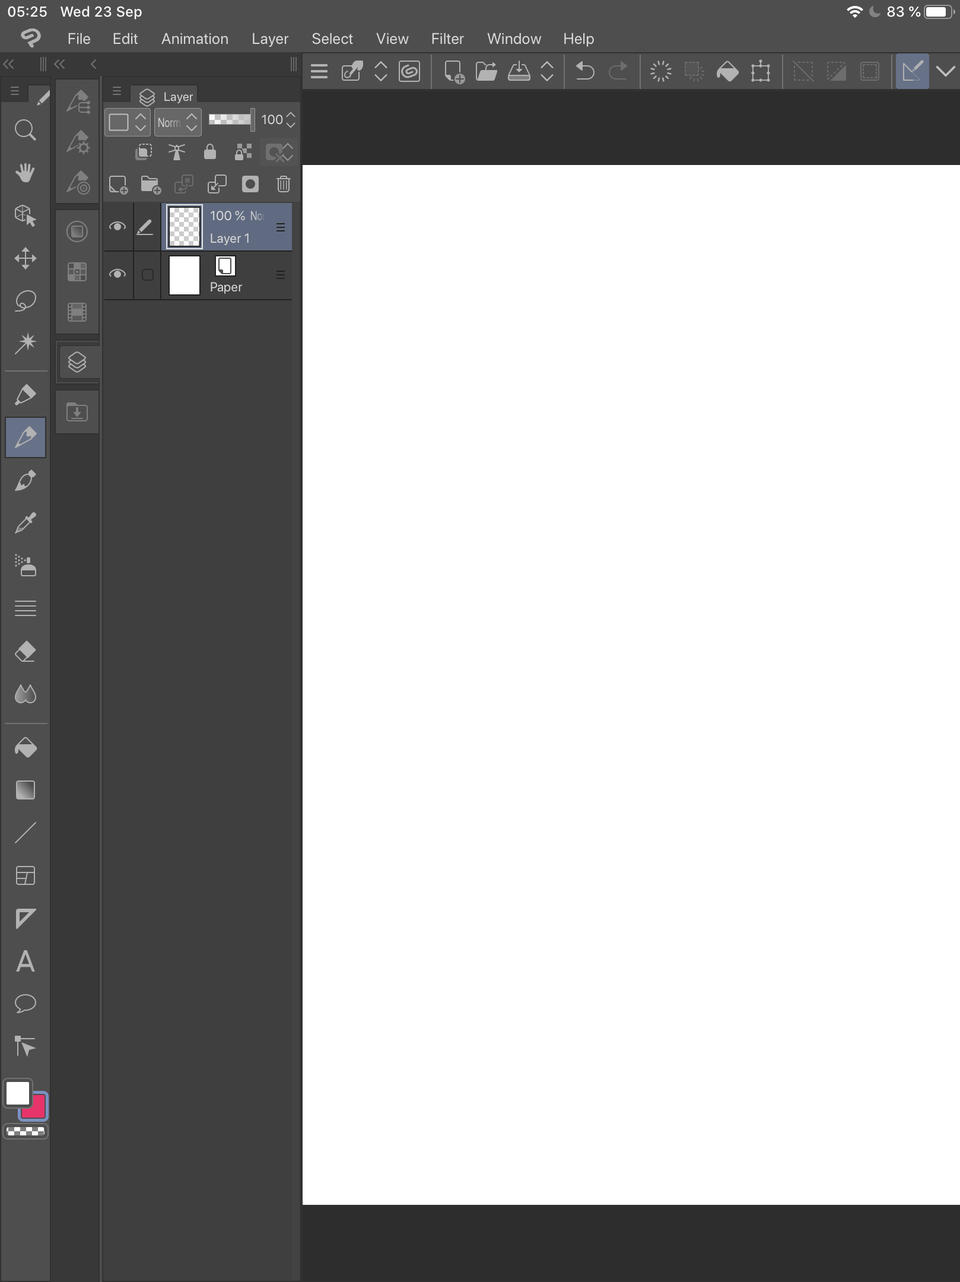Open the blending mode Normal dropdown

(x=178, y=122)
